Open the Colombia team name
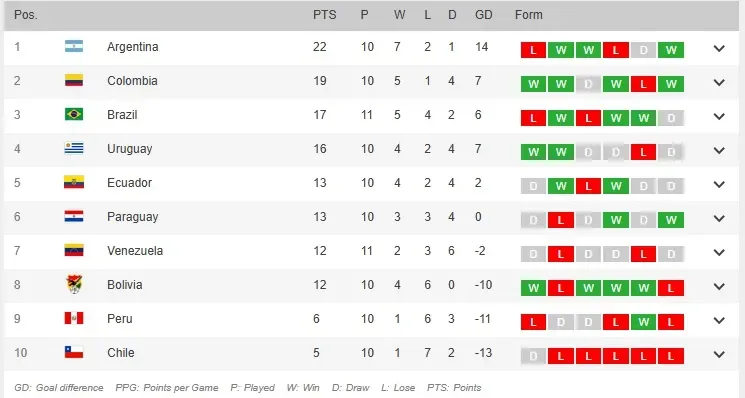The image size is (745, 398). point(132,81)
